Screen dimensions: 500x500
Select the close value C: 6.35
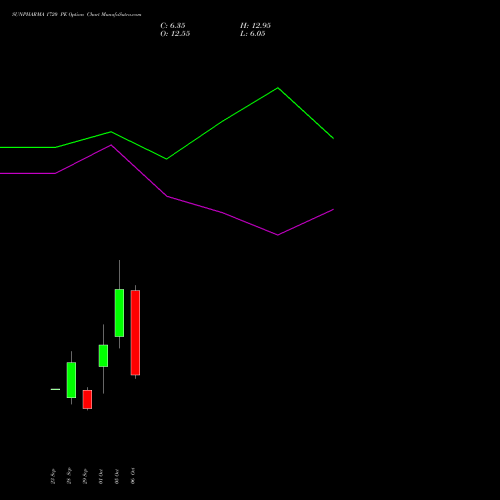[x=173, y=25]
